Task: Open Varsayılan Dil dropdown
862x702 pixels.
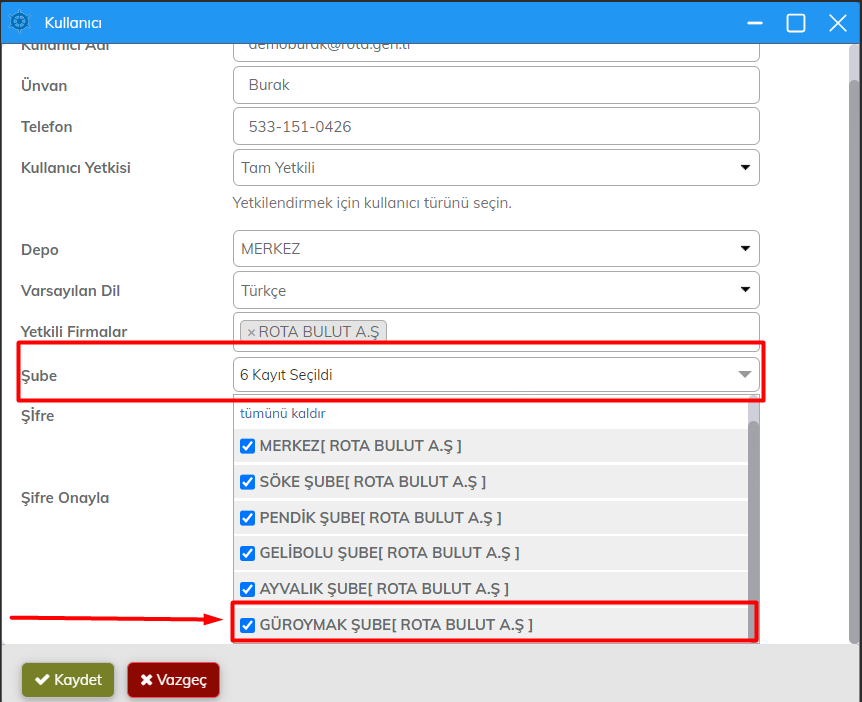Action: (x=495, y=290)
